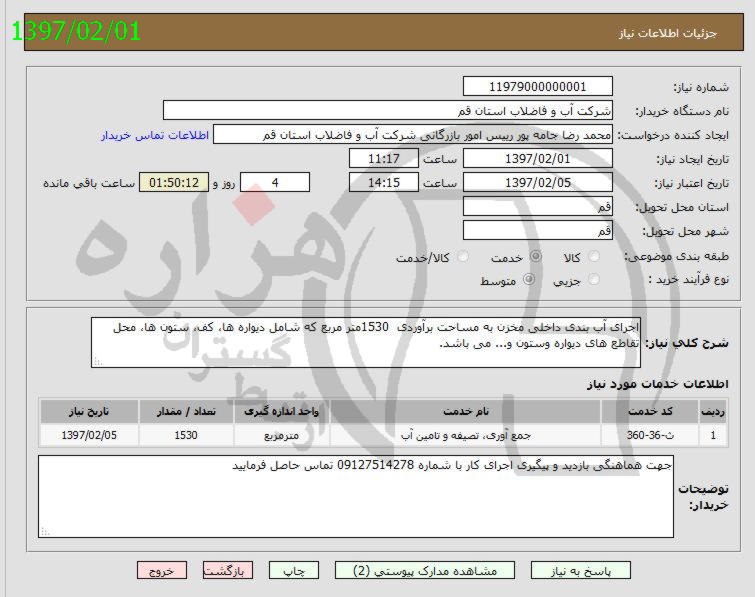
Task: Select the خدمت radio button
Action: [535, 256]
